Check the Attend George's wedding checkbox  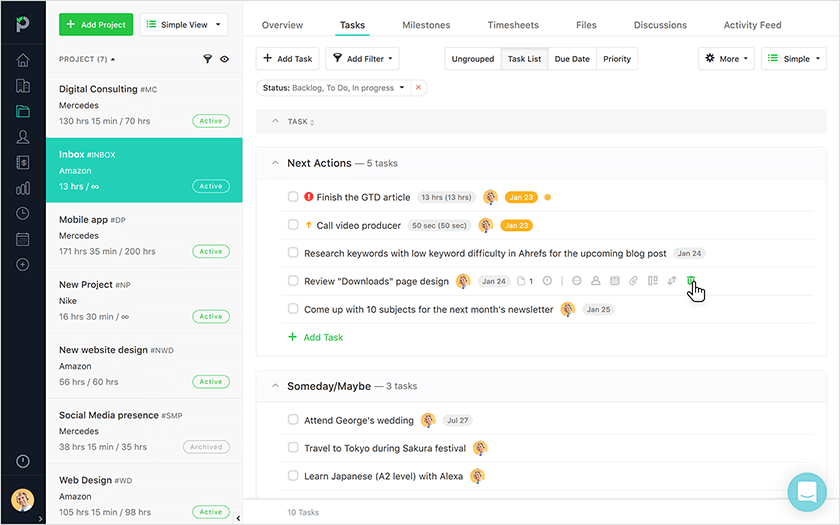[x=293, y=419]
